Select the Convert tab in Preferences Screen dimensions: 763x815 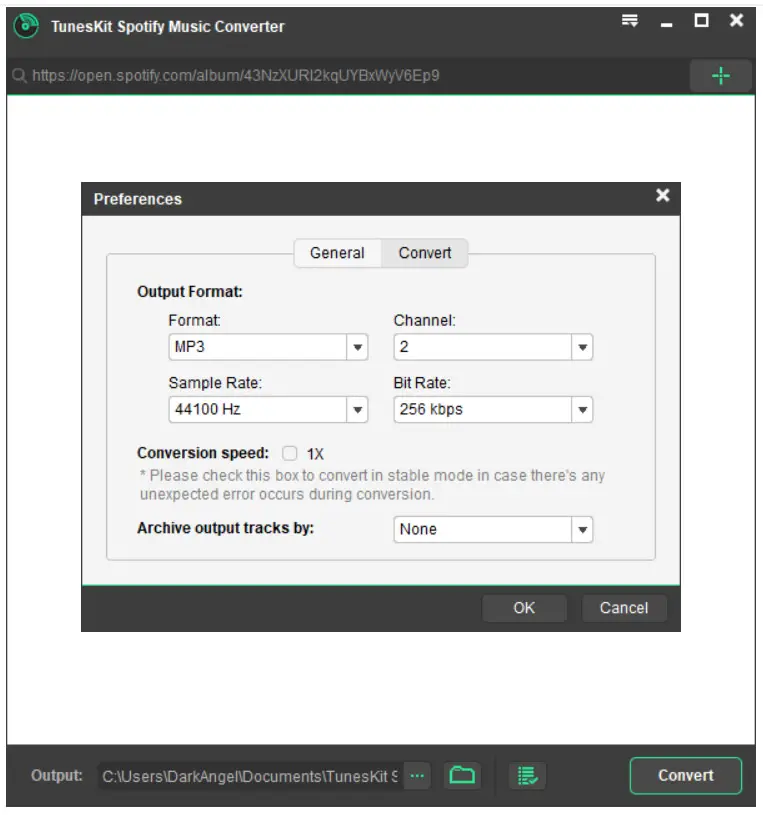(425, 253)
